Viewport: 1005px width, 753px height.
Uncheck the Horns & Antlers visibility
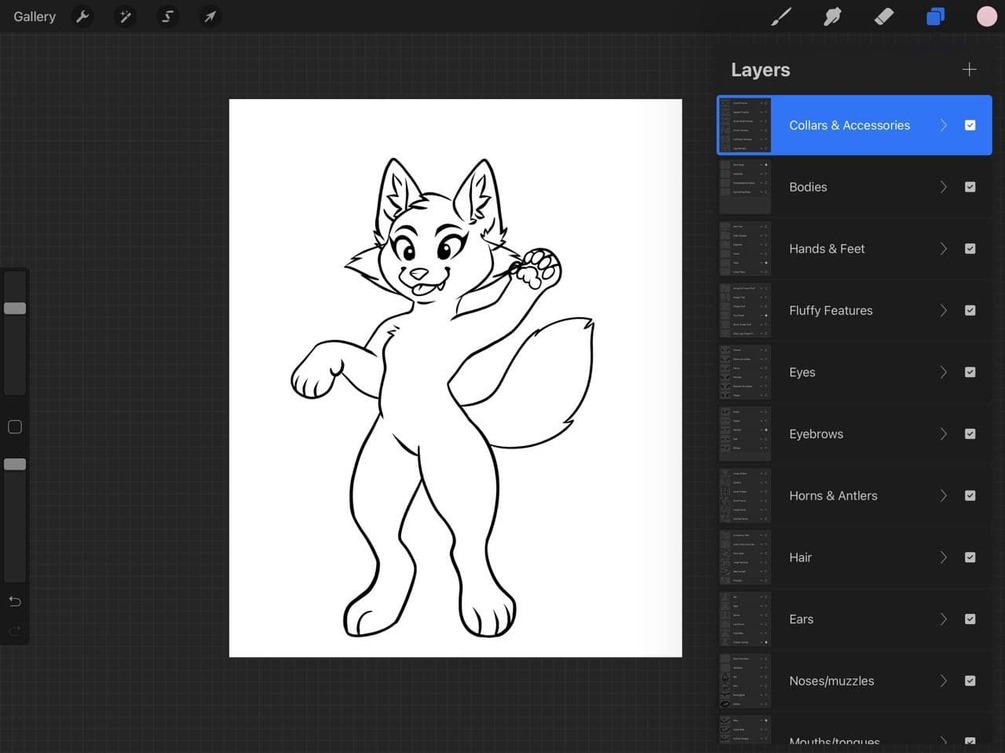pyautogui.click(x=970, y=495)
